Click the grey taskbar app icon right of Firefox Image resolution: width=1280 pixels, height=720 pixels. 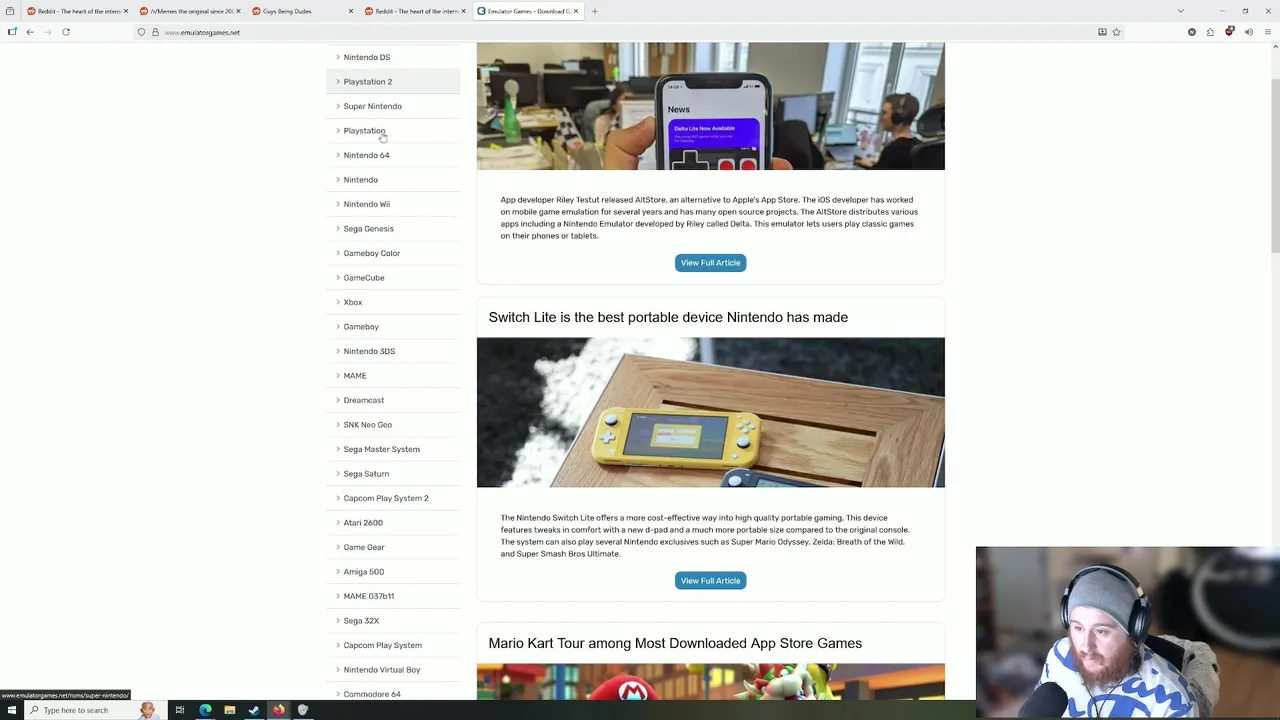(303, 710)
